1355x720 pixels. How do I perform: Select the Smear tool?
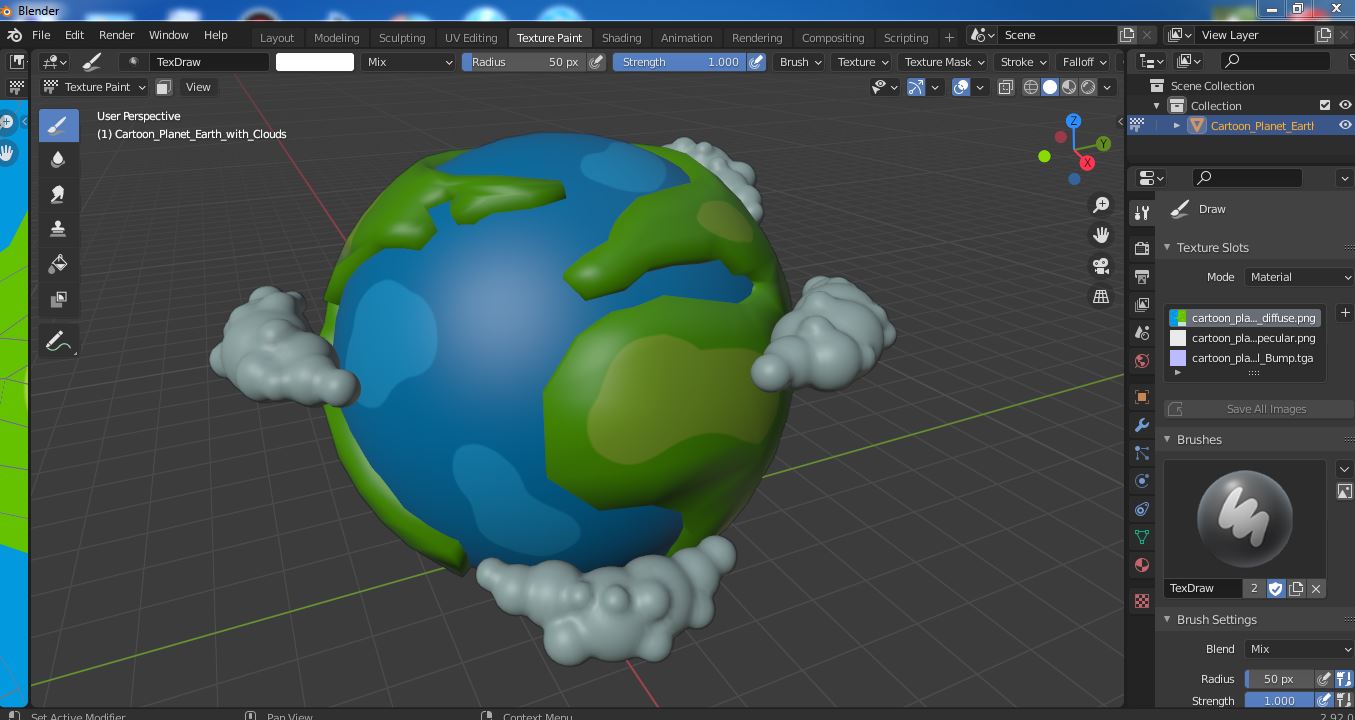click(59, 195)
